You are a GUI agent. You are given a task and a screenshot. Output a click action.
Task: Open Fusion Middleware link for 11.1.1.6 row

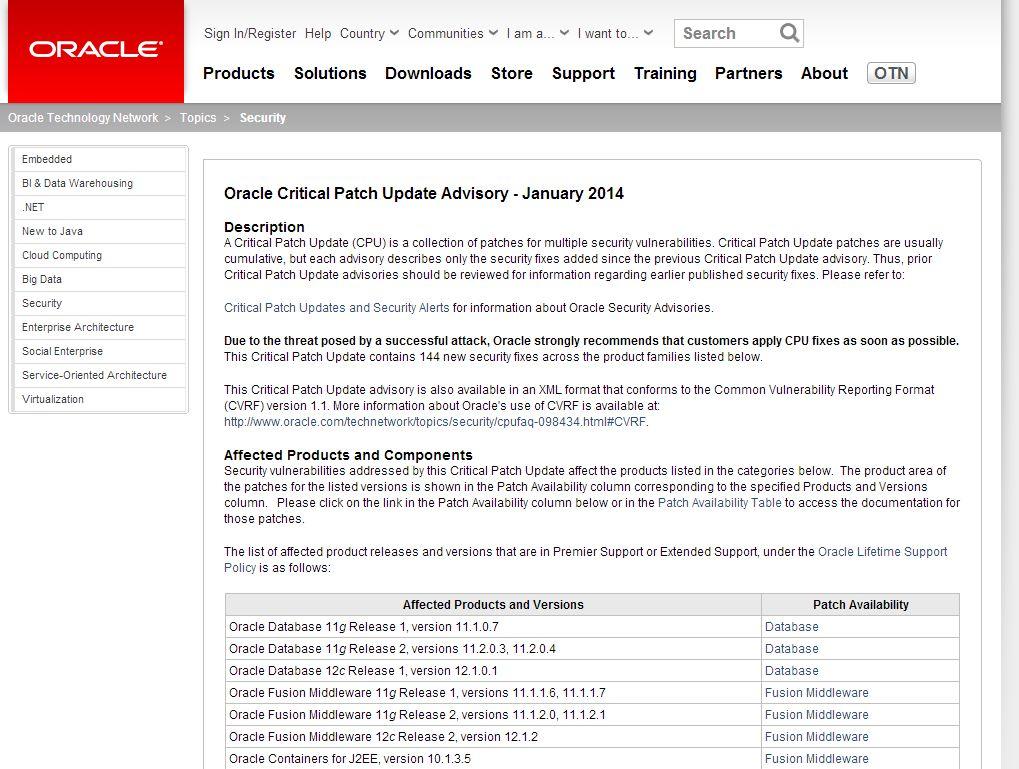[816, 693]
